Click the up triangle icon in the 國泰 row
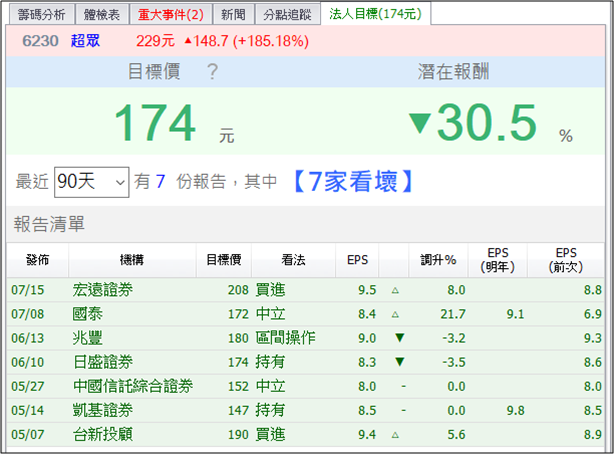614x454 pixels. tap(395, 314)
